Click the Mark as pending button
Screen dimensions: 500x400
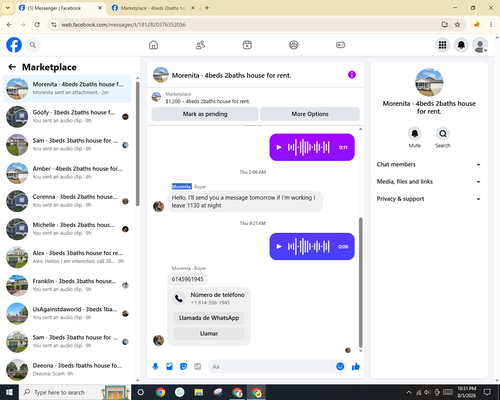pos(205,114)
